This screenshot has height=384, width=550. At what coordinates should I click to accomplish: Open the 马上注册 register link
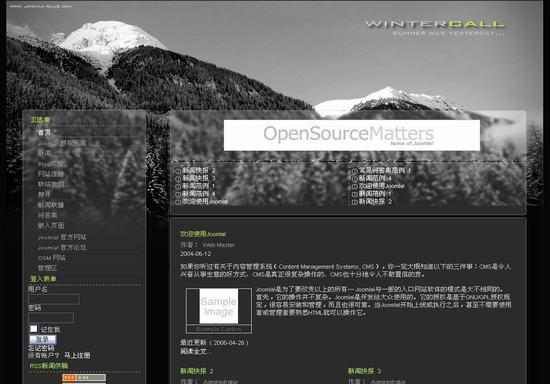point(77,355)
